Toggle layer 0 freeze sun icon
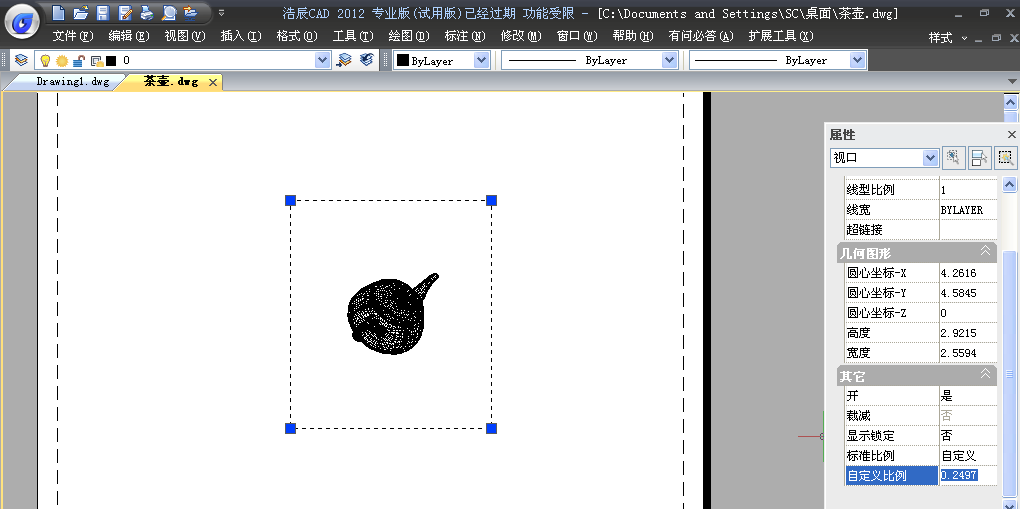 click(x=61, y=60)
